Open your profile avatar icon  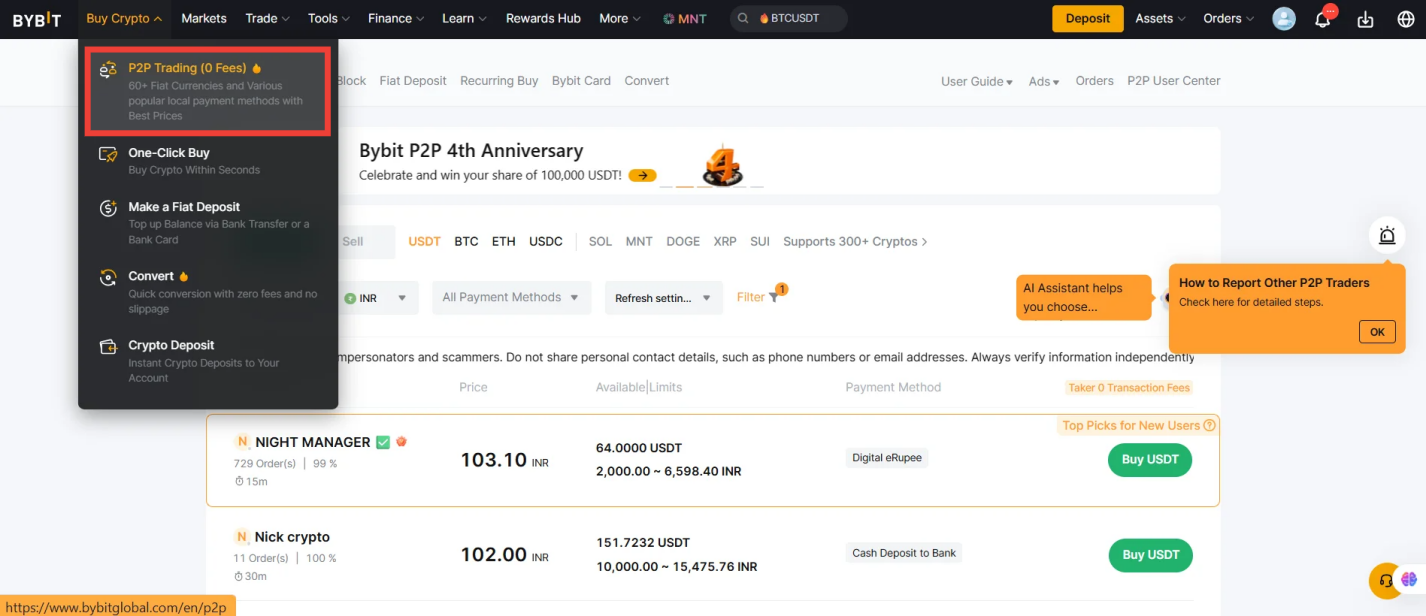pos(1283,18)
